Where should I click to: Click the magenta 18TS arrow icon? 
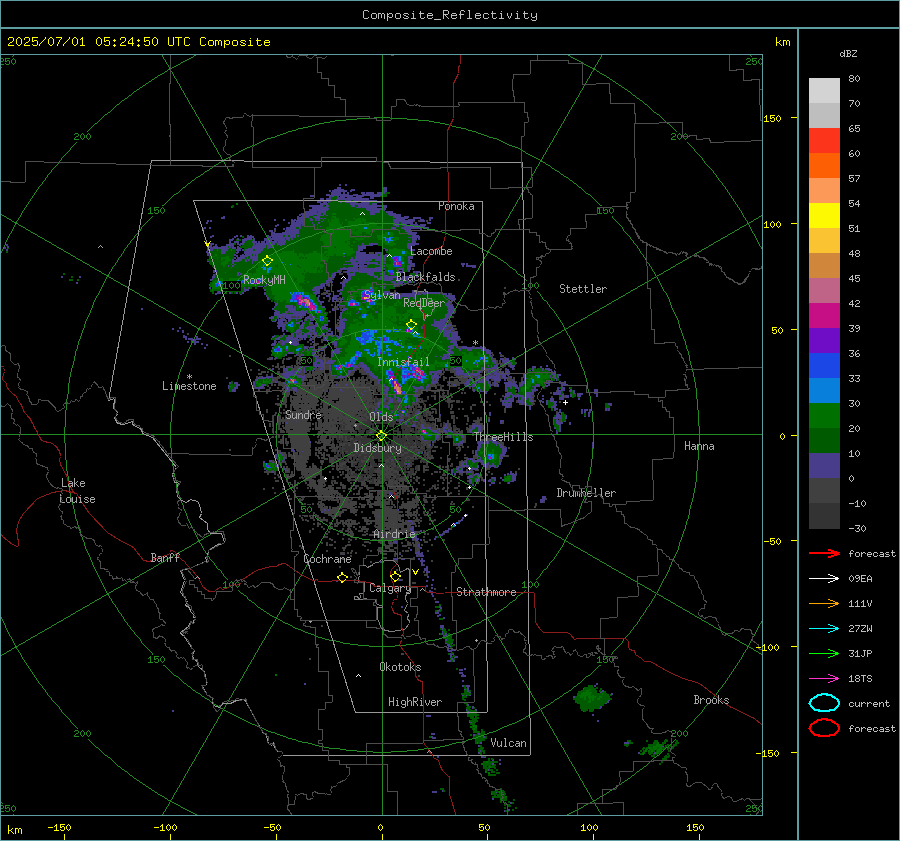coord(824,679)
